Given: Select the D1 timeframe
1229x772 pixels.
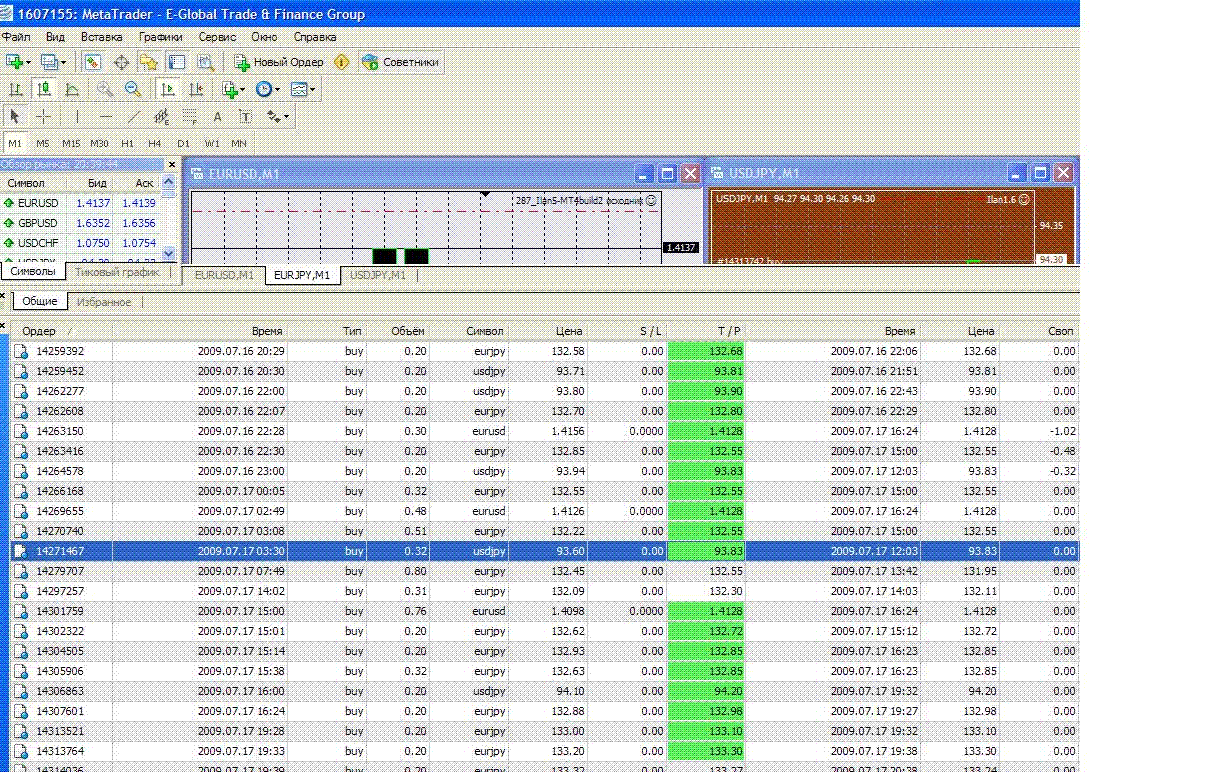Looking at the screenshot, I should pyautogui.click(x=183, y=143).
